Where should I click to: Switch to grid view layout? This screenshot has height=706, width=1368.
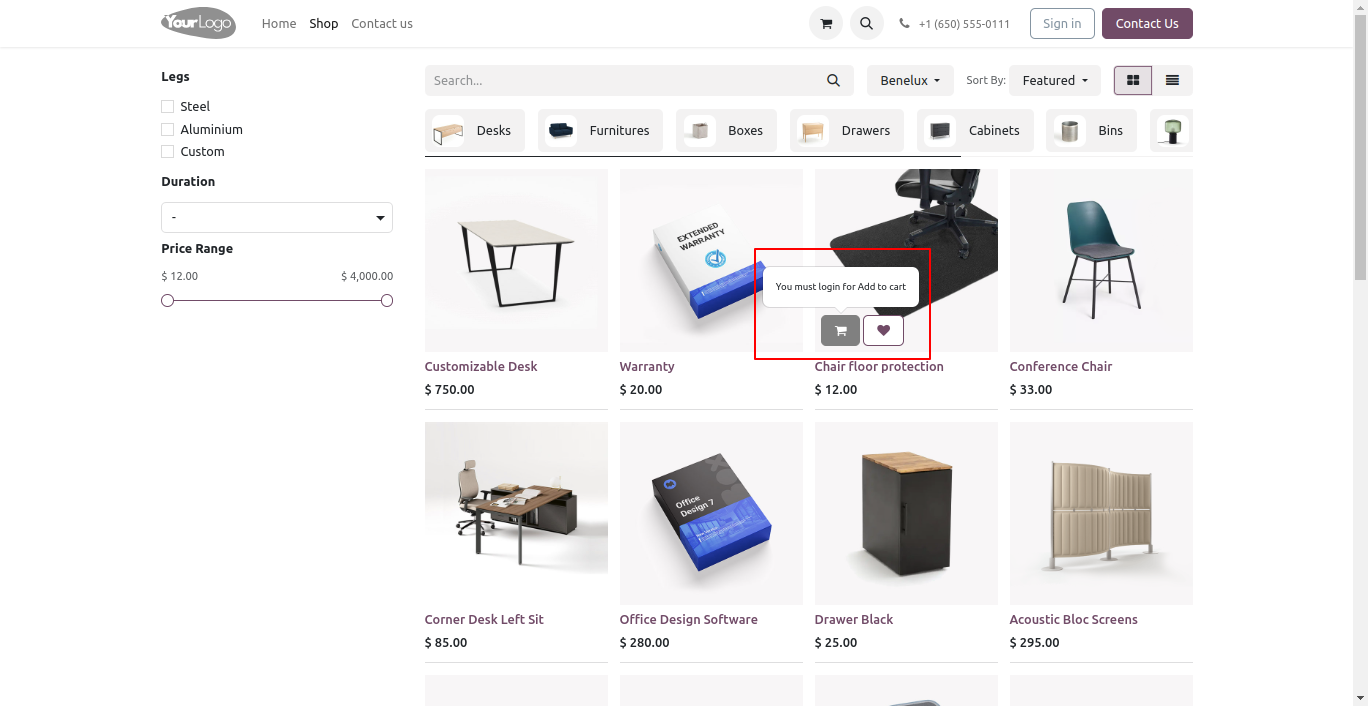tap(1133, 80)
